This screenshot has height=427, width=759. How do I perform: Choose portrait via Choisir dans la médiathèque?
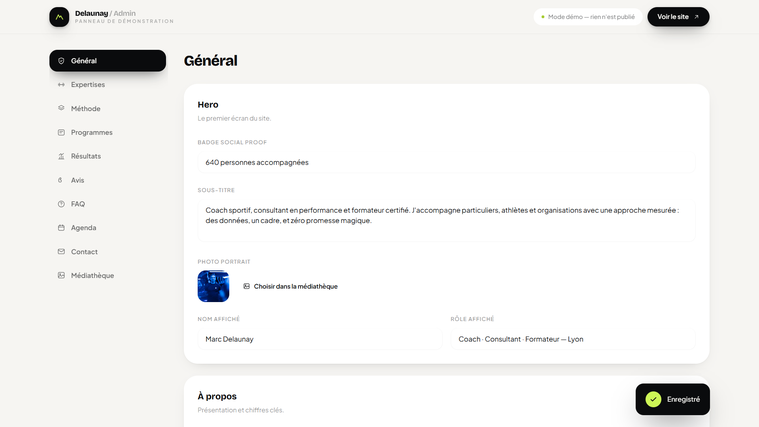pos(290,287)
